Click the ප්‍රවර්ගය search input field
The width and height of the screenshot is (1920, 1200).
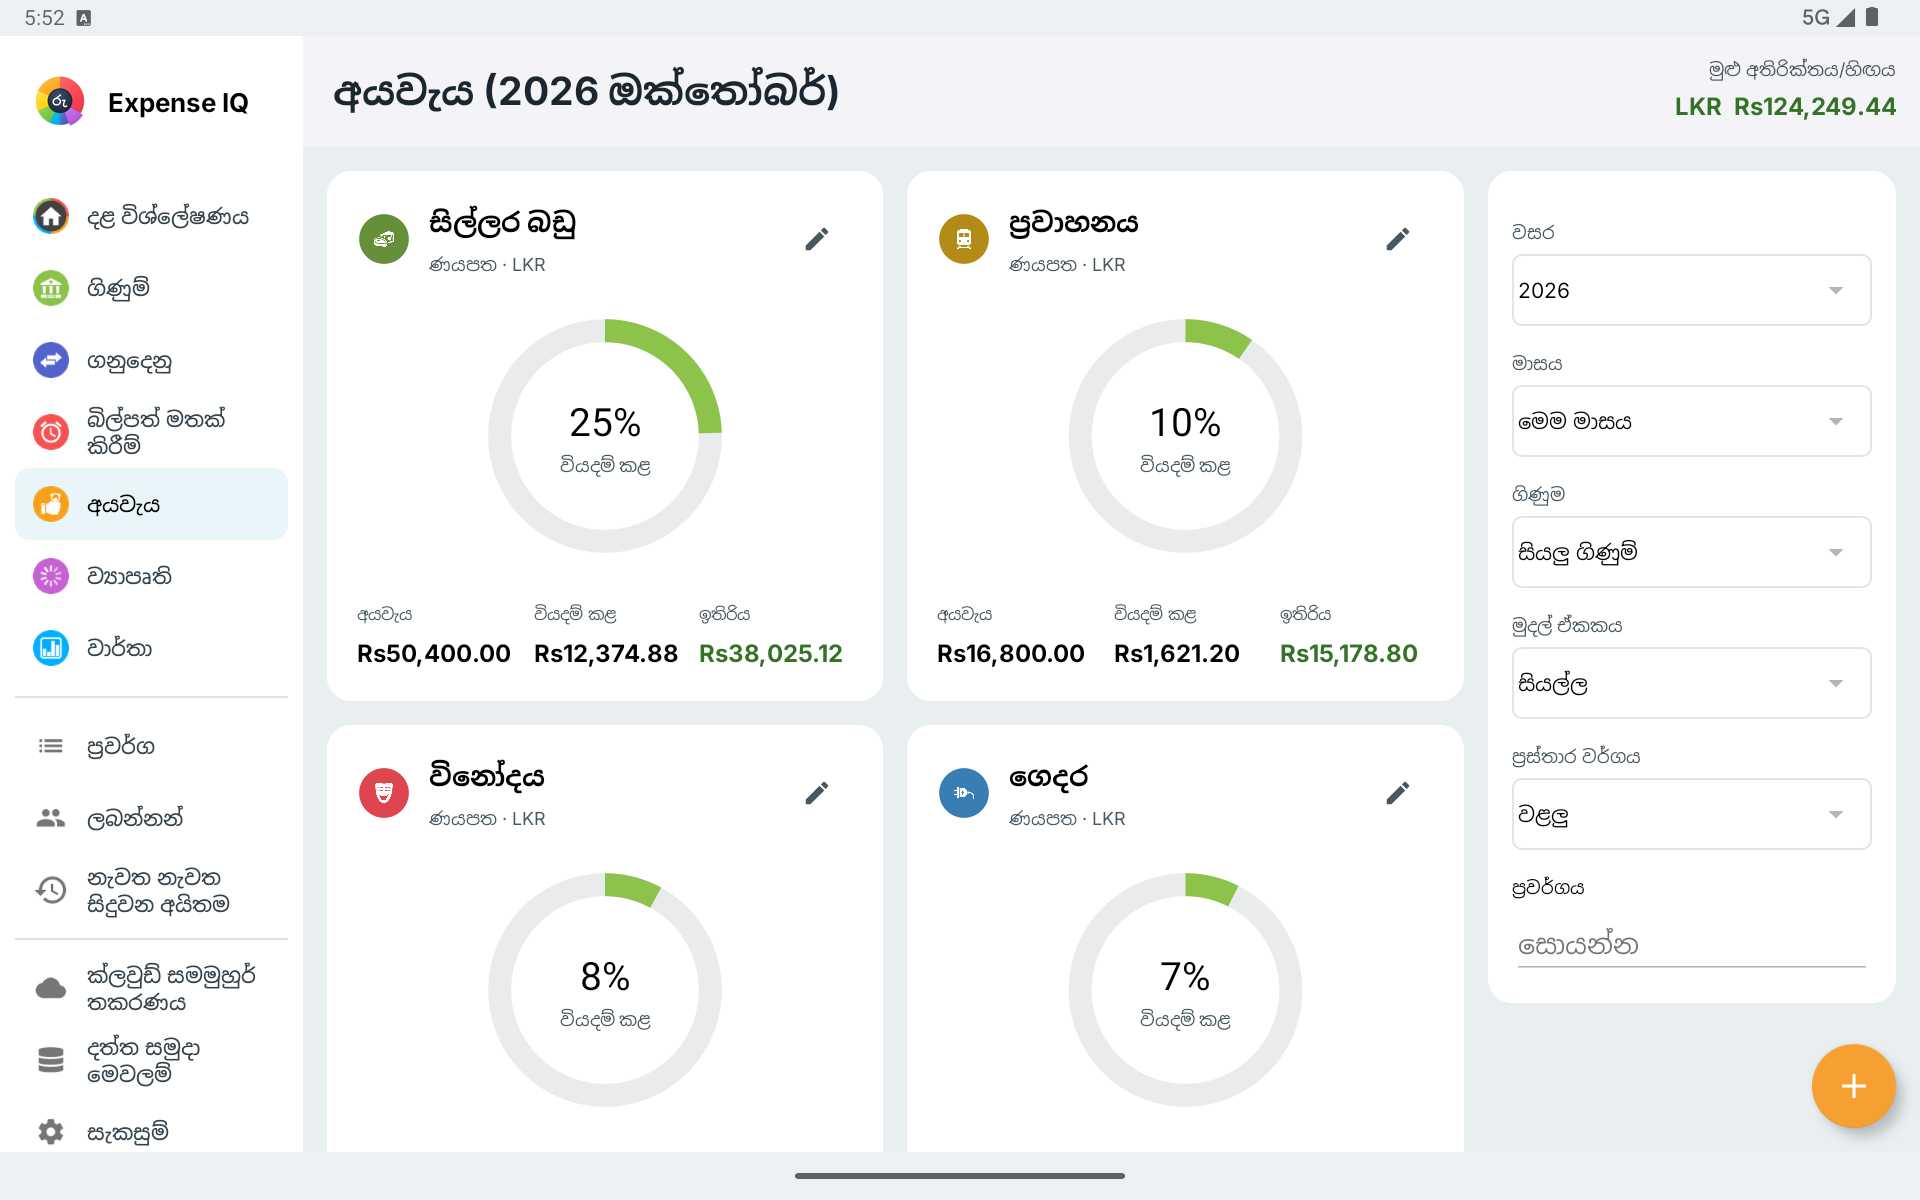click(1691, 945)
